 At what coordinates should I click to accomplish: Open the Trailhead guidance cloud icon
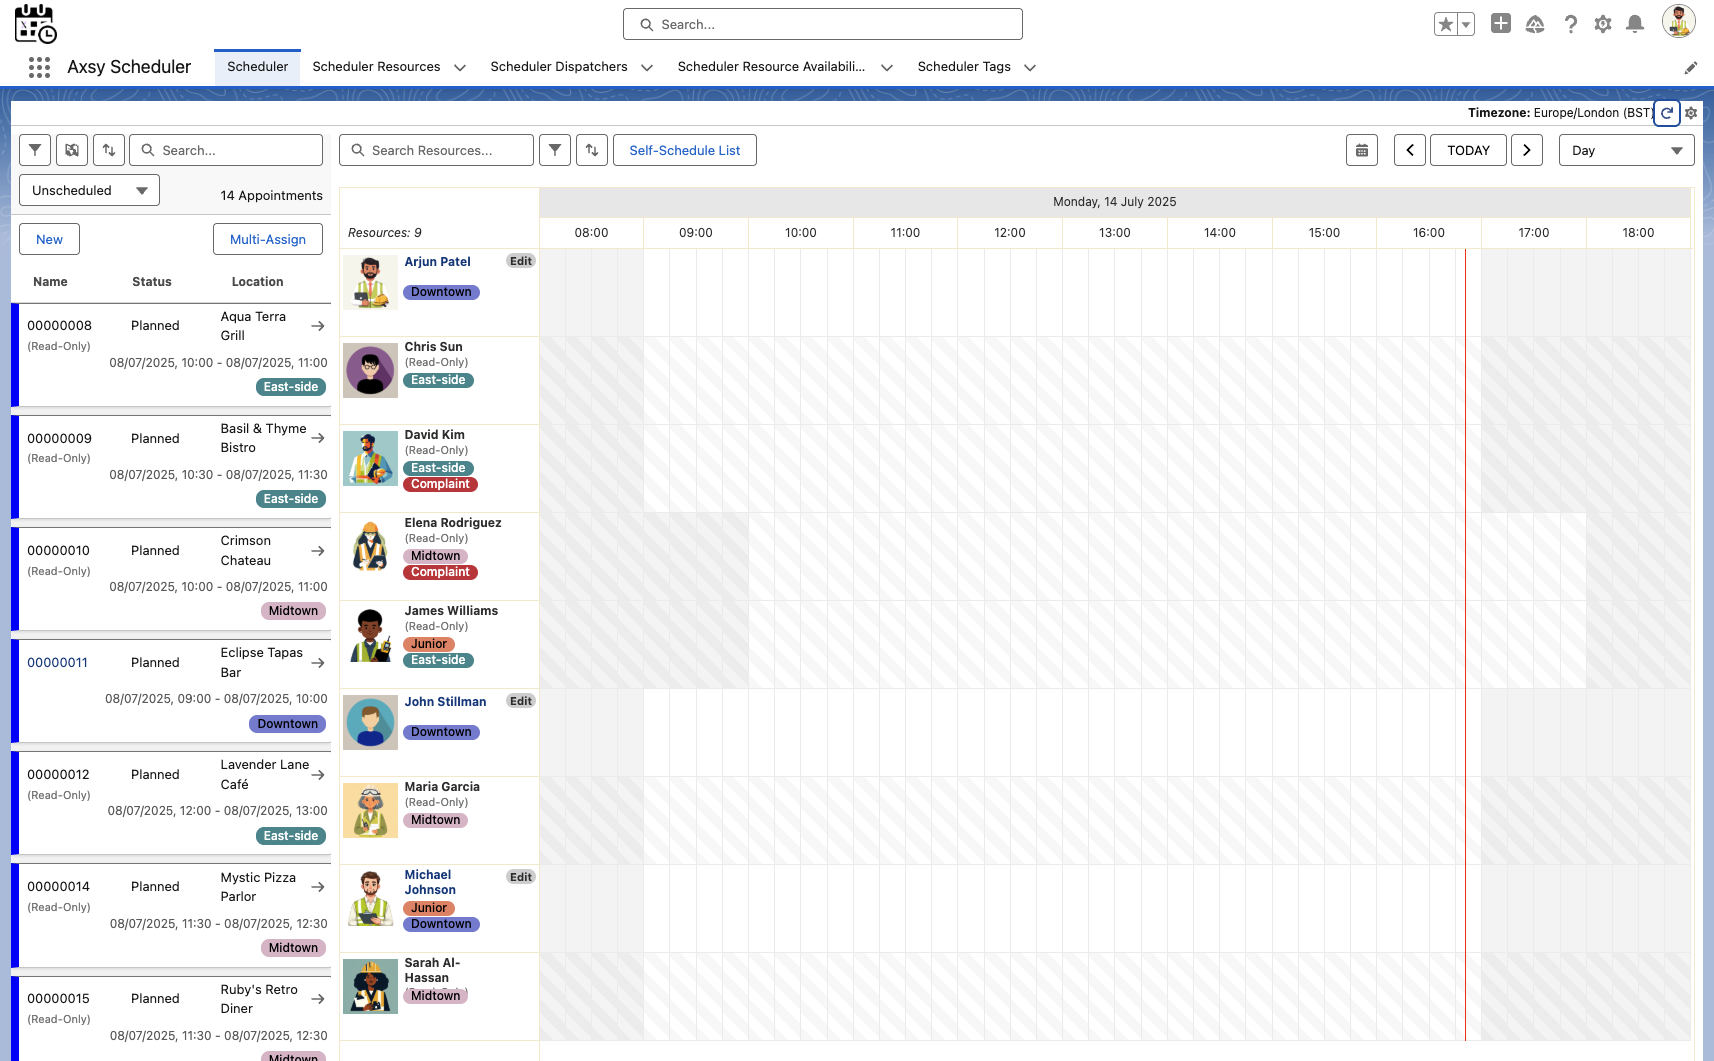click(x=1535, y=24)
